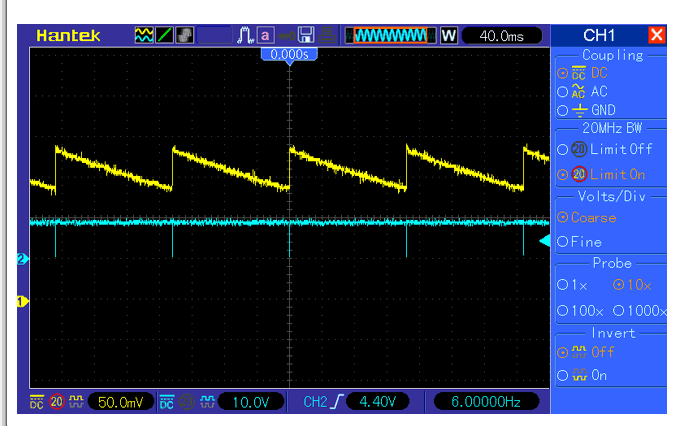This screenshot has height=426, width=700.
Task: Click the CH2 trigger source label
Action: click(315, 402)
